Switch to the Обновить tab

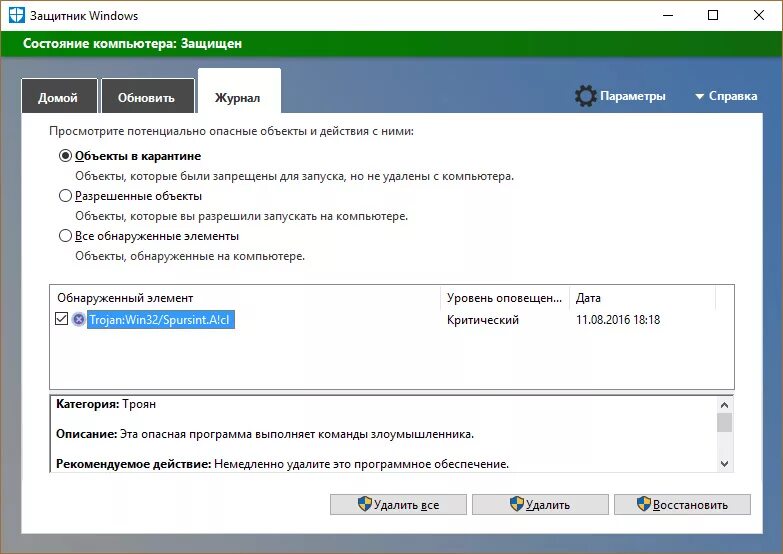147,96
